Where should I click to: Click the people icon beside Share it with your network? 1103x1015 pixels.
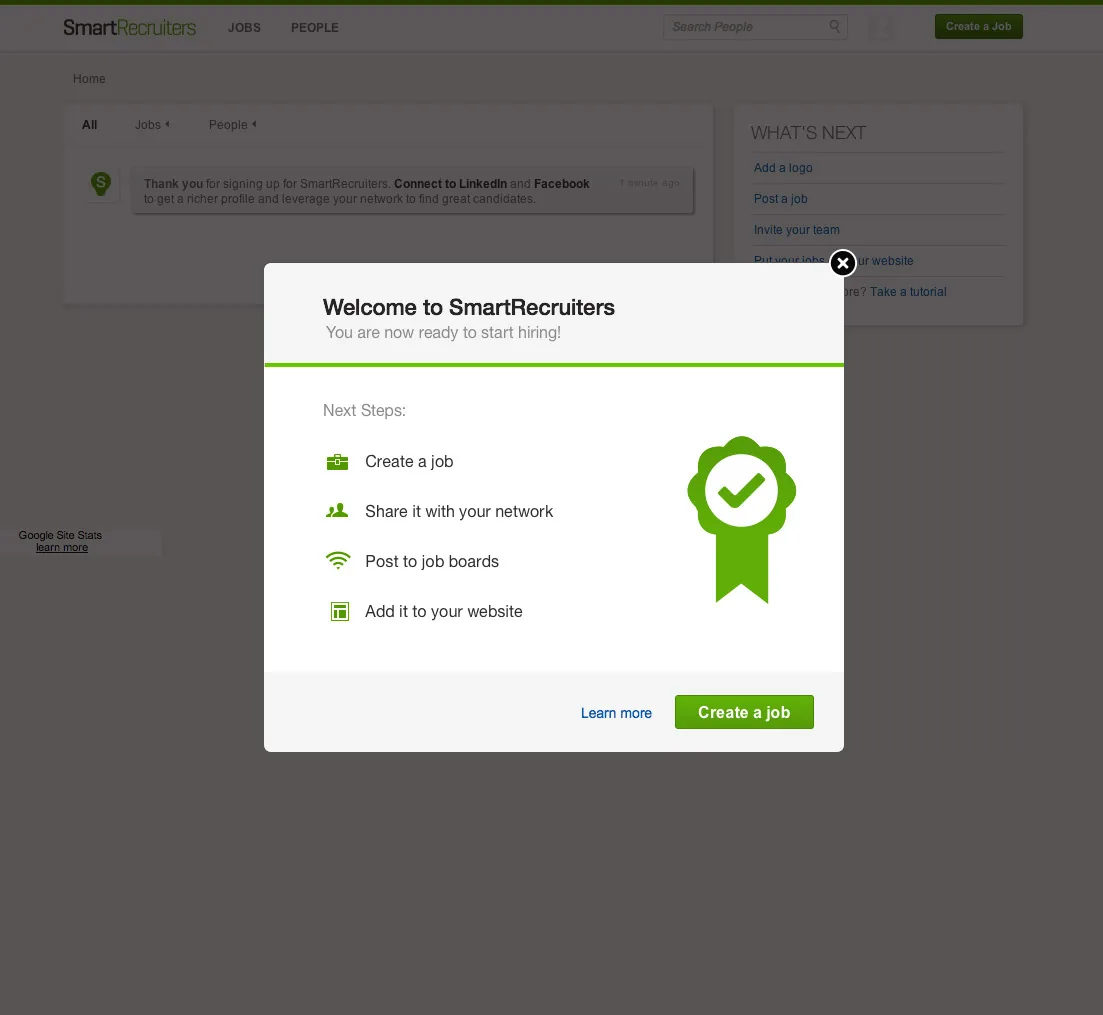(338, 511)
